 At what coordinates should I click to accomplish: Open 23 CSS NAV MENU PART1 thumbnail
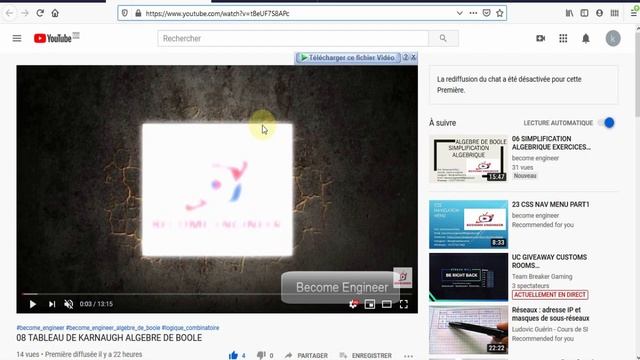(469, 224)
